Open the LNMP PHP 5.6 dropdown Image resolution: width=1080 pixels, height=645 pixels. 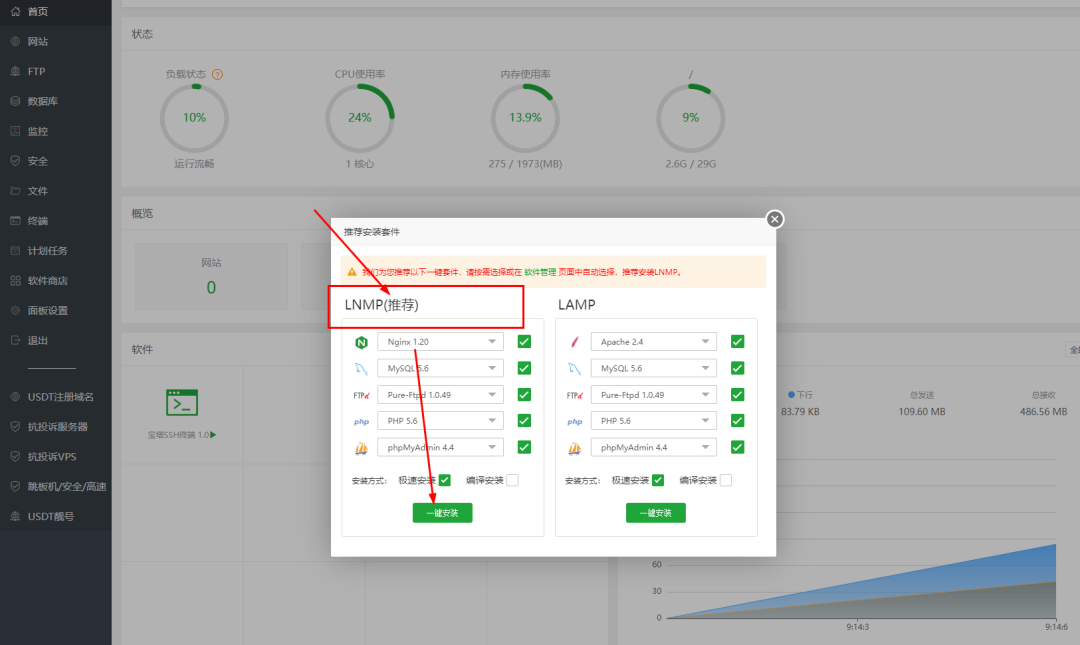pyautogui.click(x=440, y=420)
